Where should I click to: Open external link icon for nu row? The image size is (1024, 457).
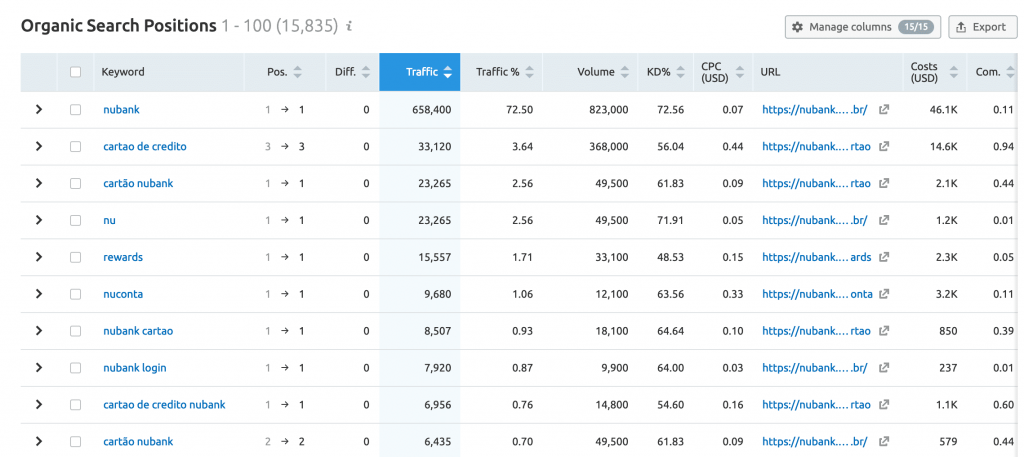(884, 221)
